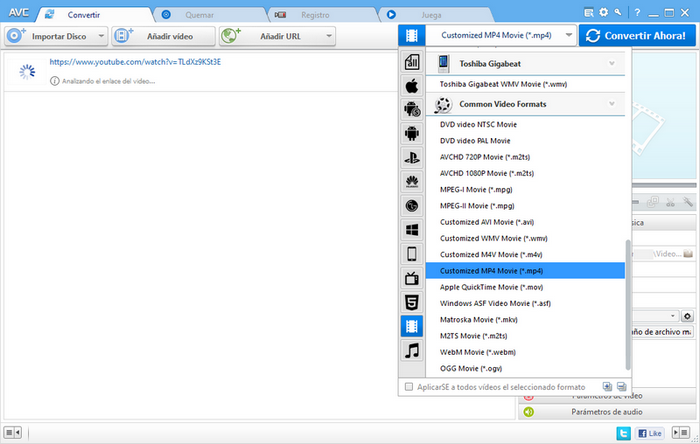
Task: Switch to the Quemar tab
Action: (199, 15)
